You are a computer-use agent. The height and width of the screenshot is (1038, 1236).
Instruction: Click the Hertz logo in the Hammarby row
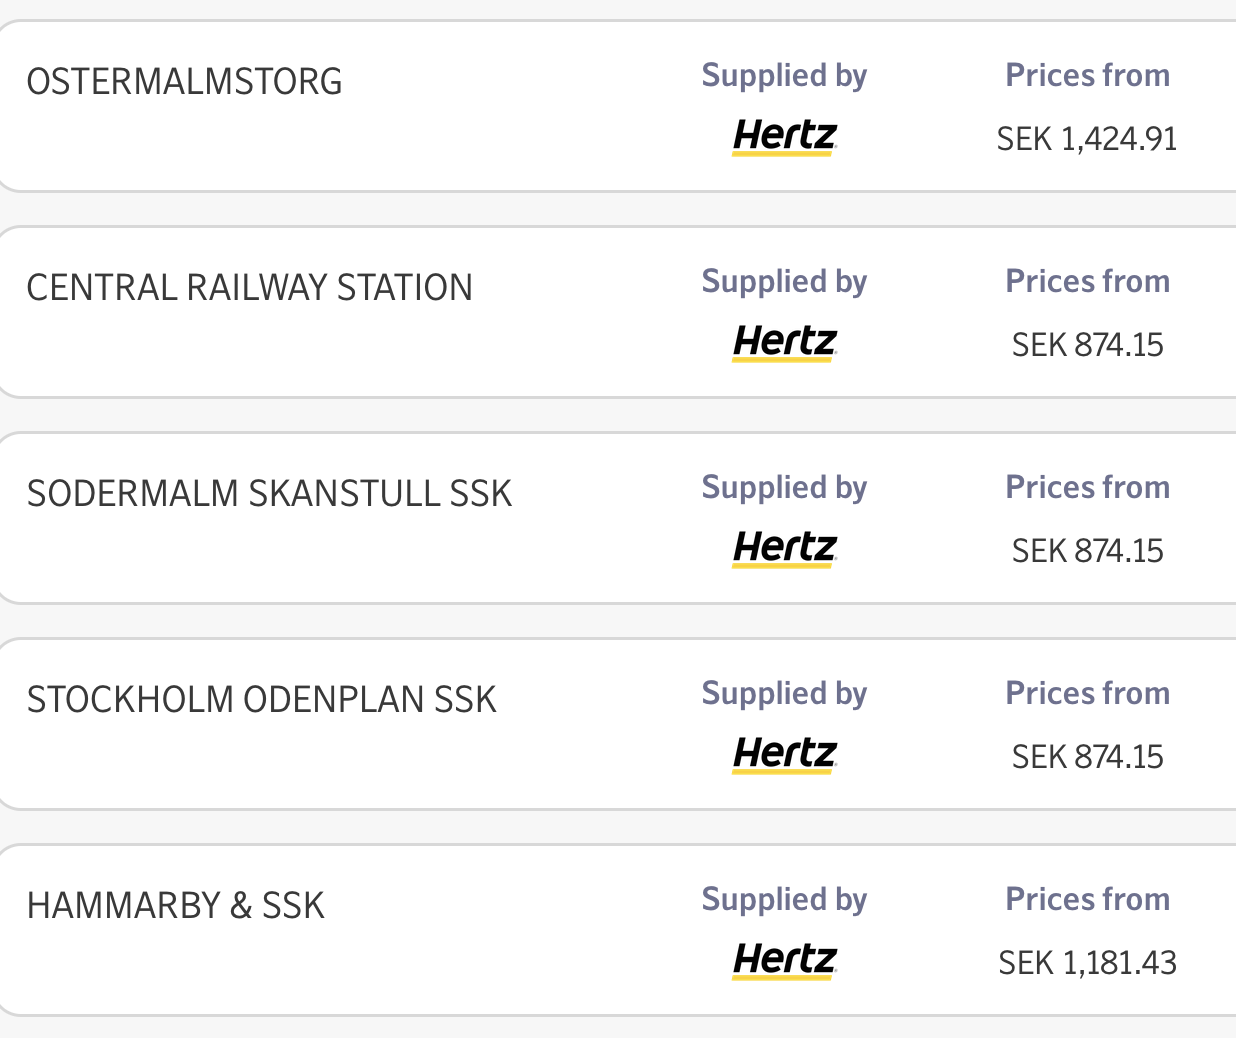(785, 960)
